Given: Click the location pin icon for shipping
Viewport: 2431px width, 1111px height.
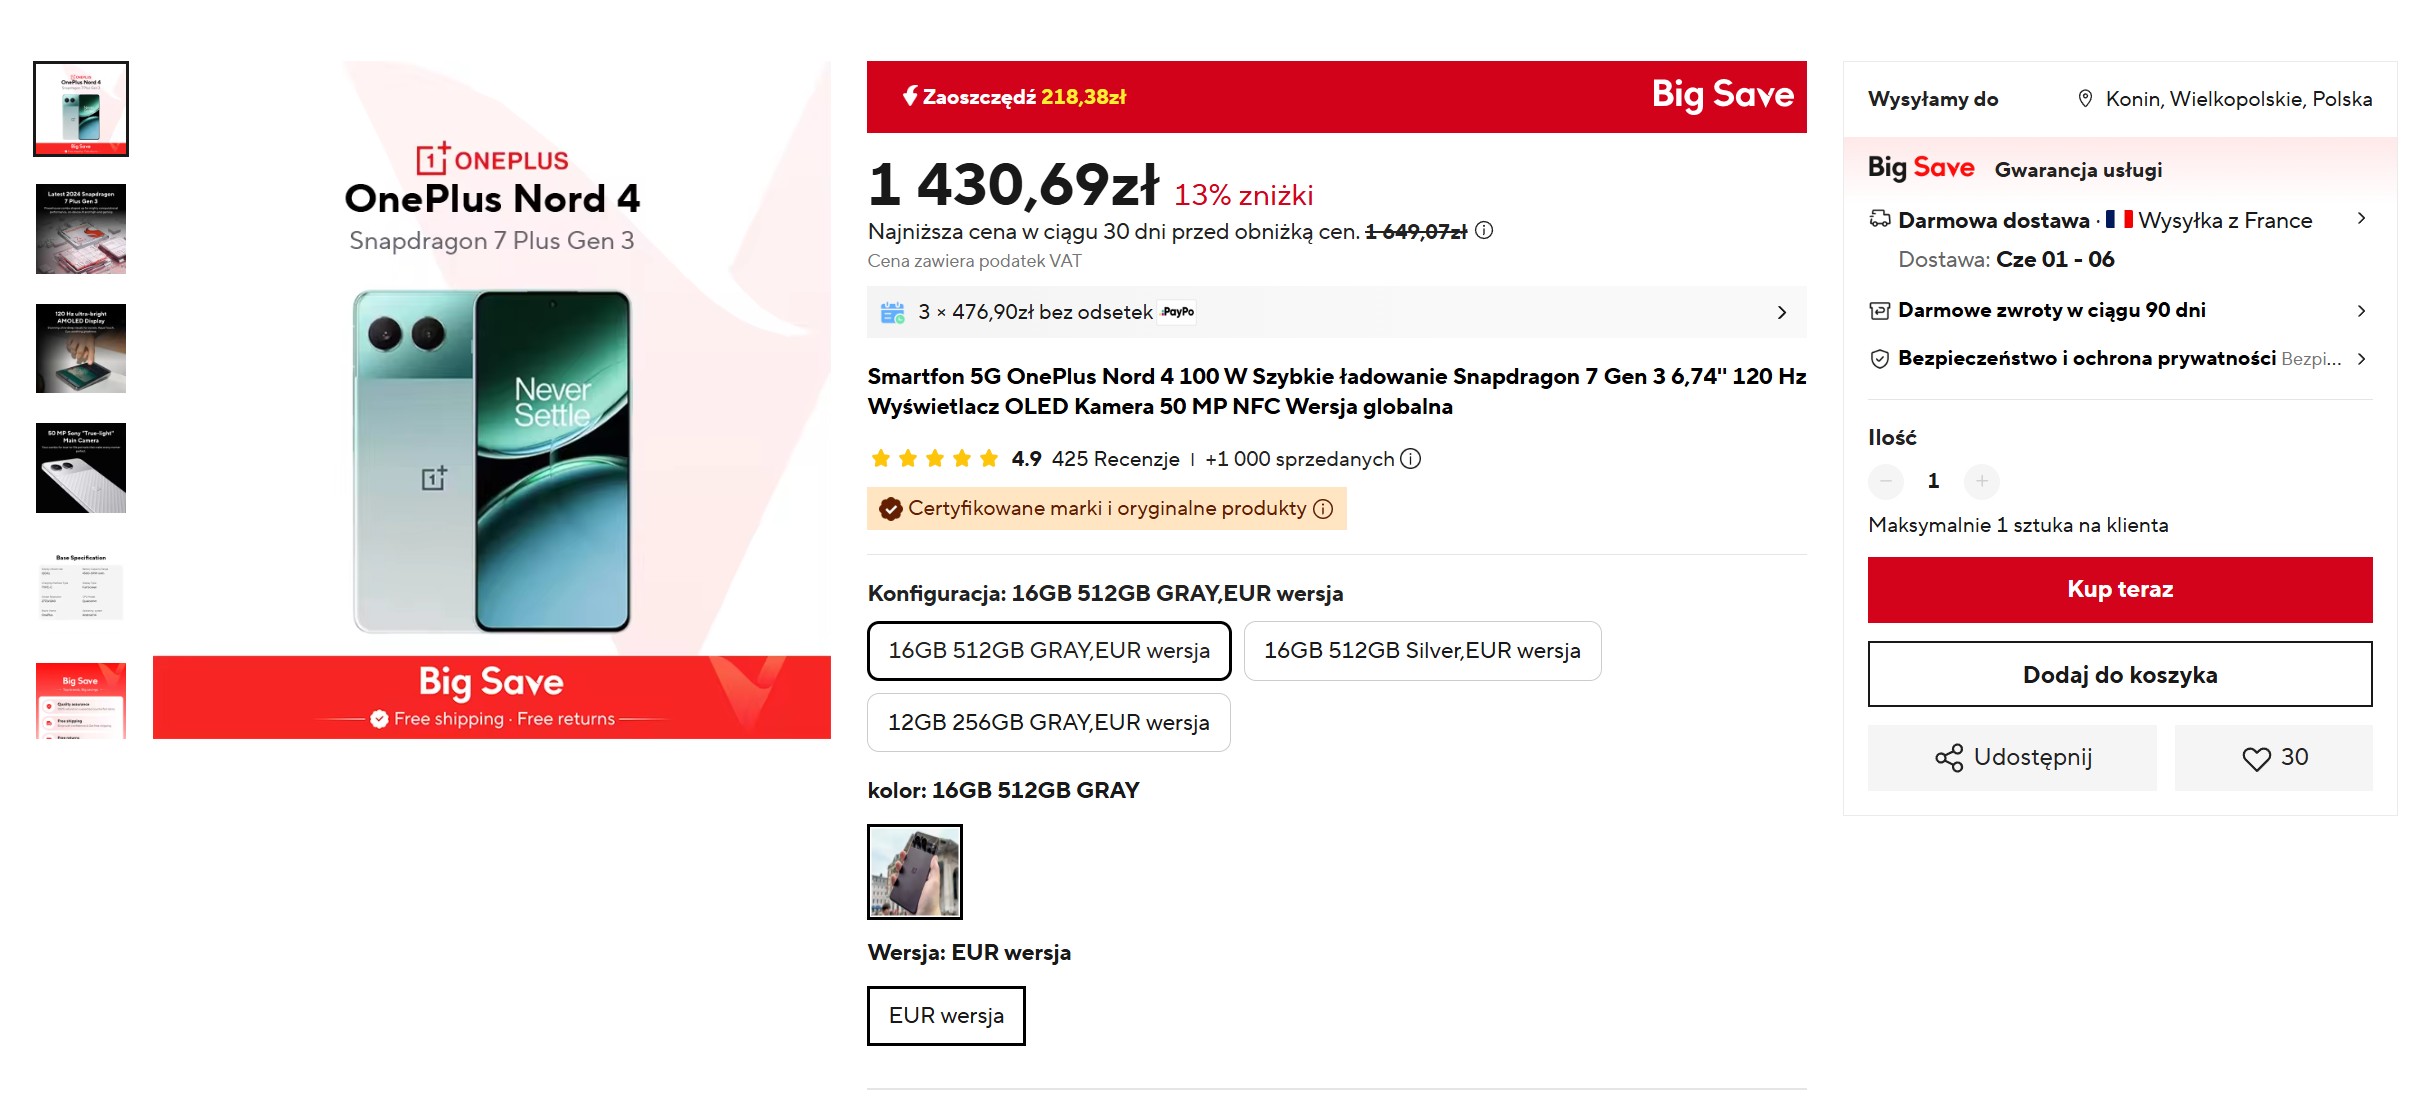Looking at the screenshot, I should tap(2085, 99).
